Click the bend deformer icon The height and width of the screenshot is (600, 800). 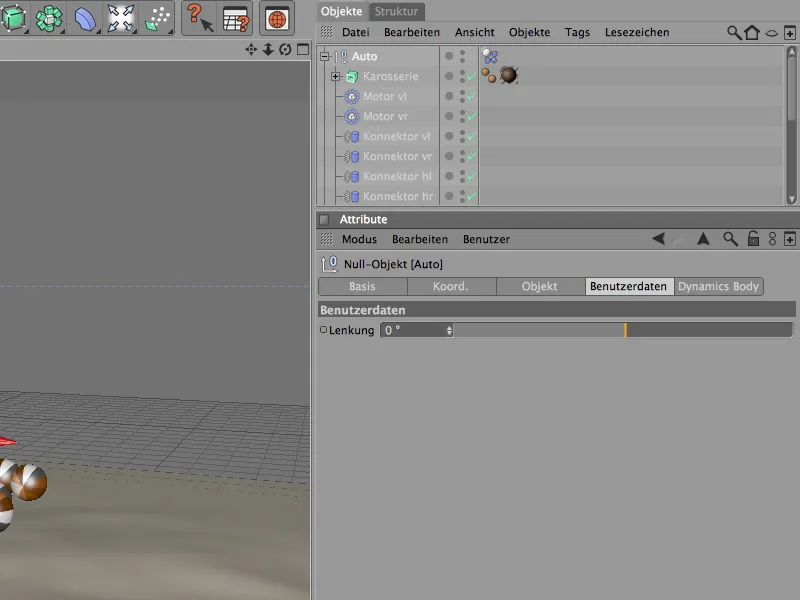84,18
